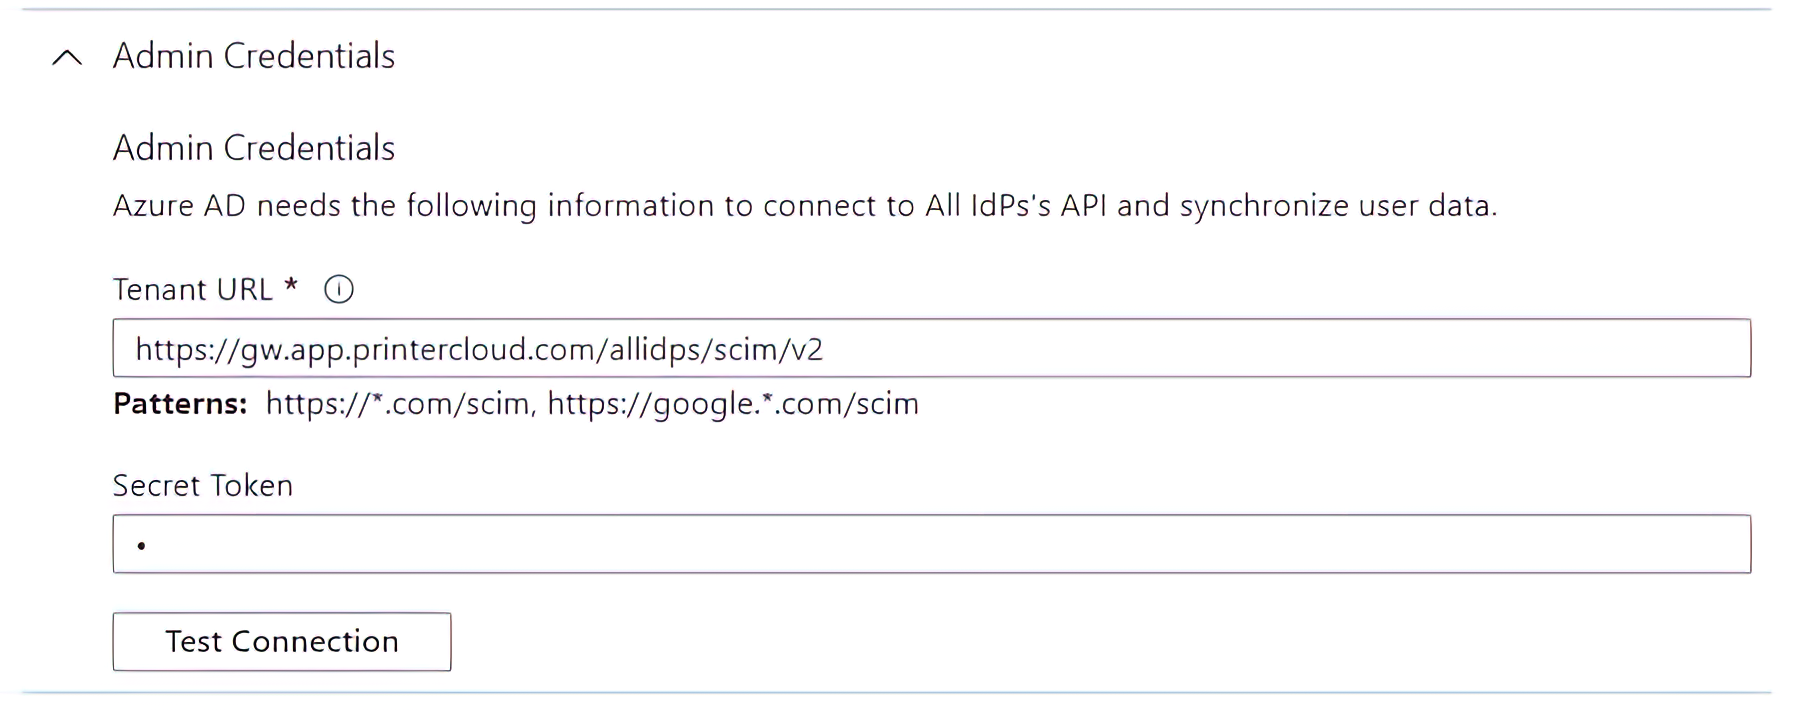Click 'Azure AD' in the description sentence
Screen dimensions: 1820x710
(x=180, y=206)
